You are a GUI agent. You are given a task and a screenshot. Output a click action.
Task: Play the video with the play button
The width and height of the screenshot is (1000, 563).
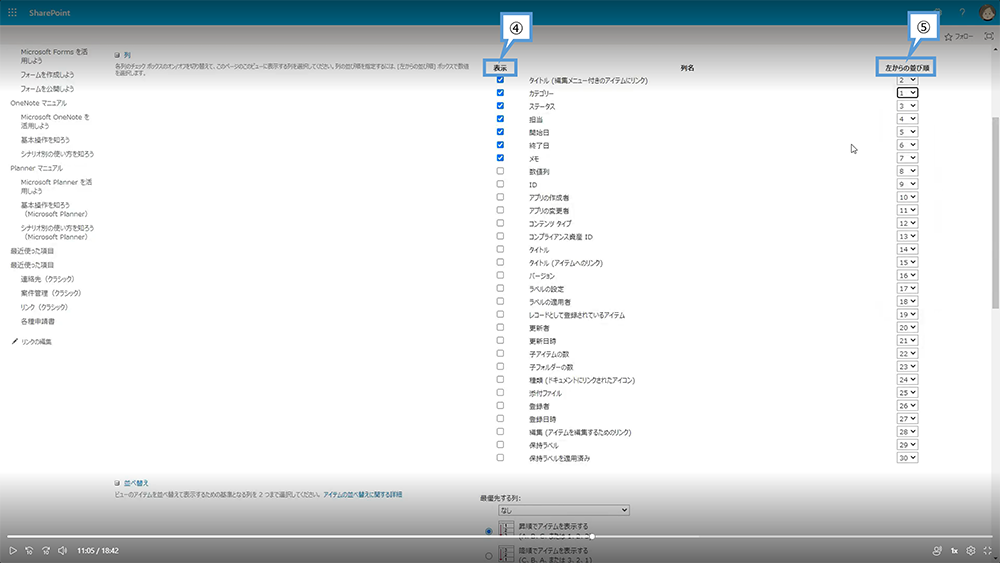pos(13,550)
